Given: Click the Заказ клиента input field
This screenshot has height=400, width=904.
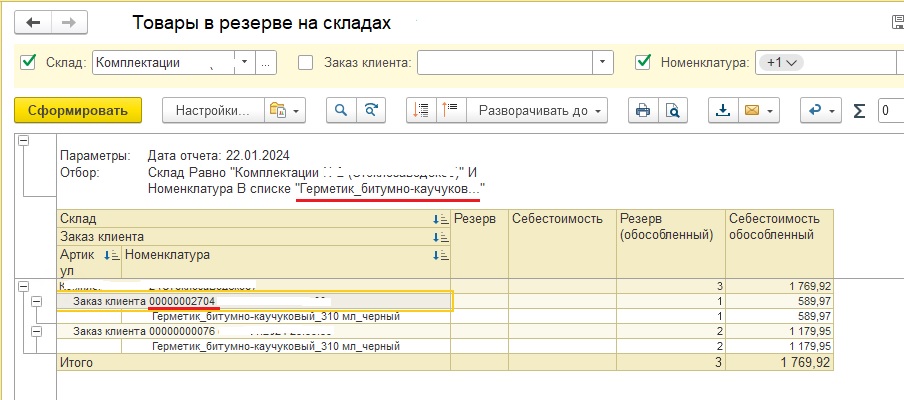Looking at the screenshot, I should 505,62.
